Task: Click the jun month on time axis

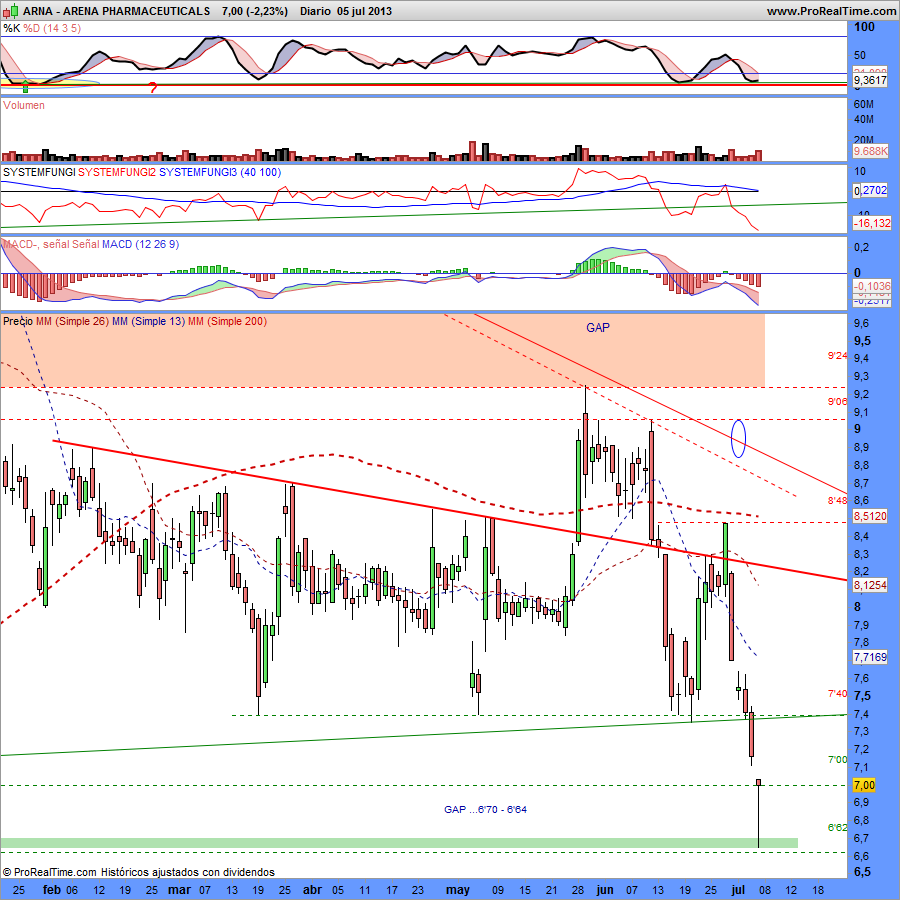Action: coord(604,890)
